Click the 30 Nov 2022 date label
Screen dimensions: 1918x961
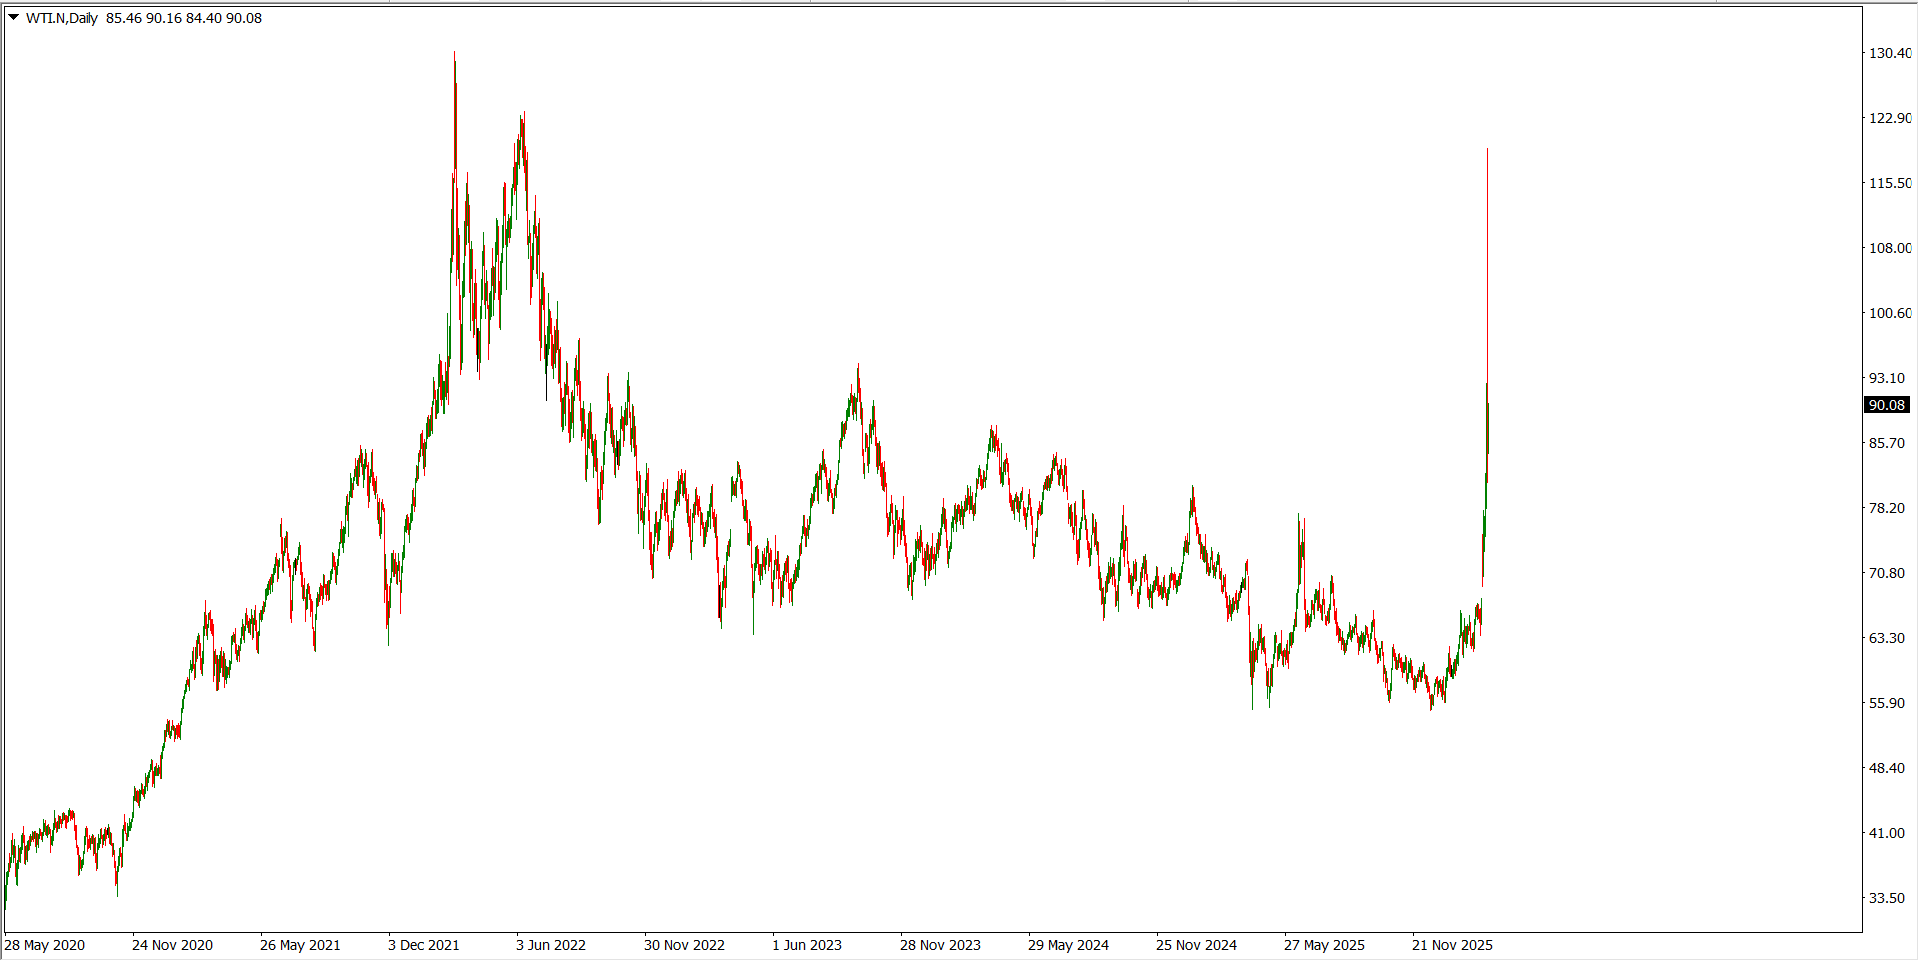coord(684,945)
